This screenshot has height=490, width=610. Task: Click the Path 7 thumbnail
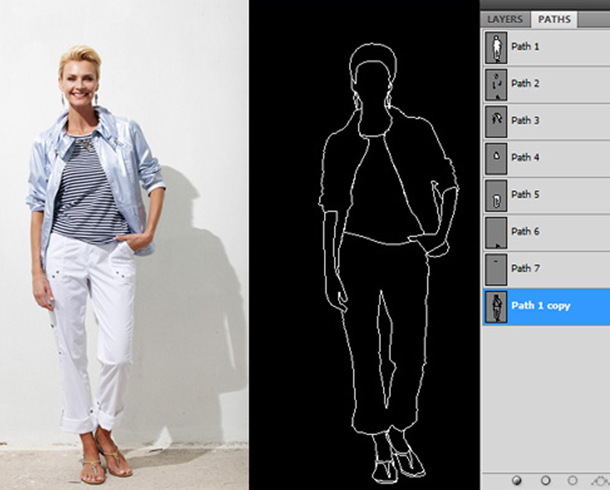pos(495,268)
